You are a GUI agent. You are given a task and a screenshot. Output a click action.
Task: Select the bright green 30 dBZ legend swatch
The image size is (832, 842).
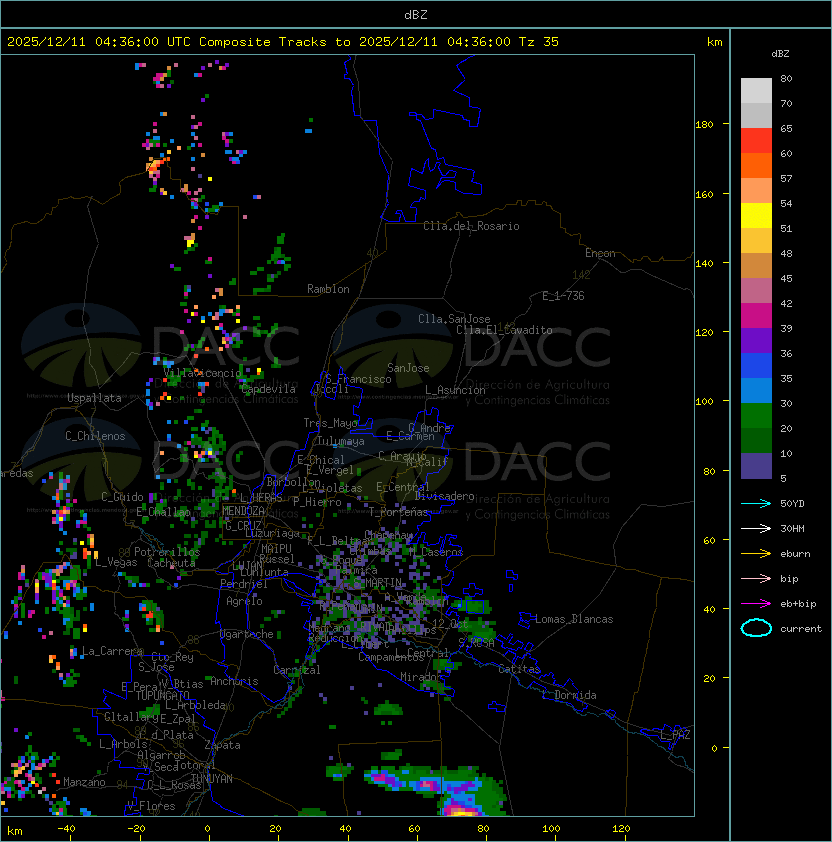pos(756,416)
